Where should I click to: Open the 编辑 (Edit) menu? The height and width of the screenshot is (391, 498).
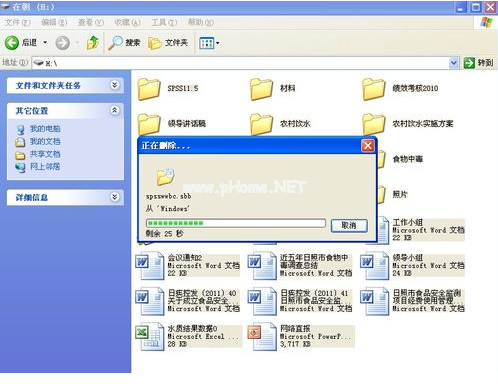click(x=54, y=23)
